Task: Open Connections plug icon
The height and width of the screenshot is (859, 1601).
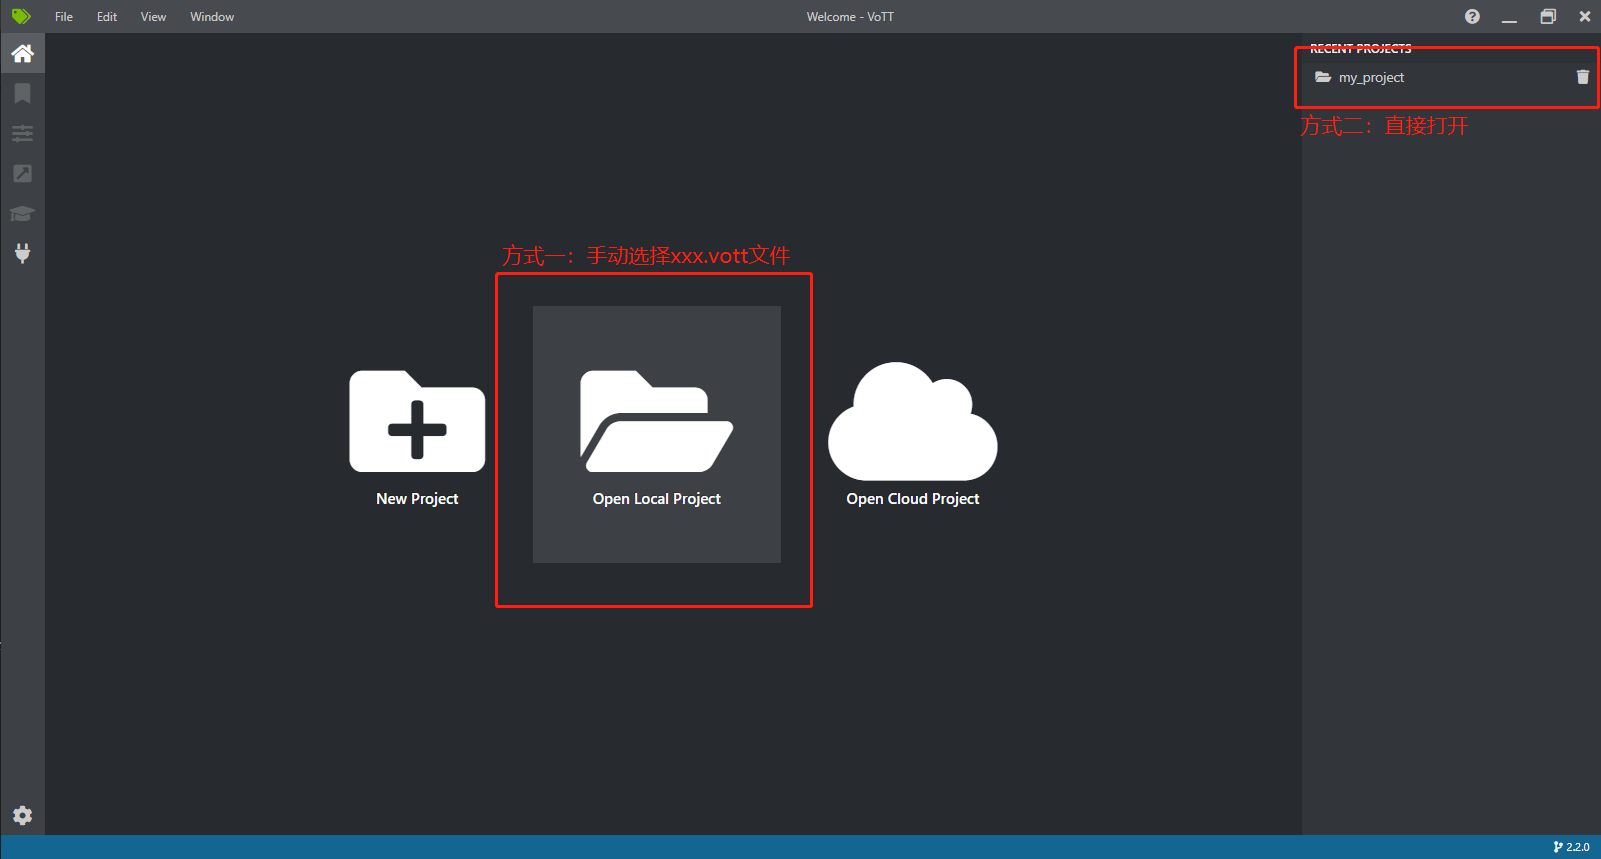Action: (x=22, y=253)
